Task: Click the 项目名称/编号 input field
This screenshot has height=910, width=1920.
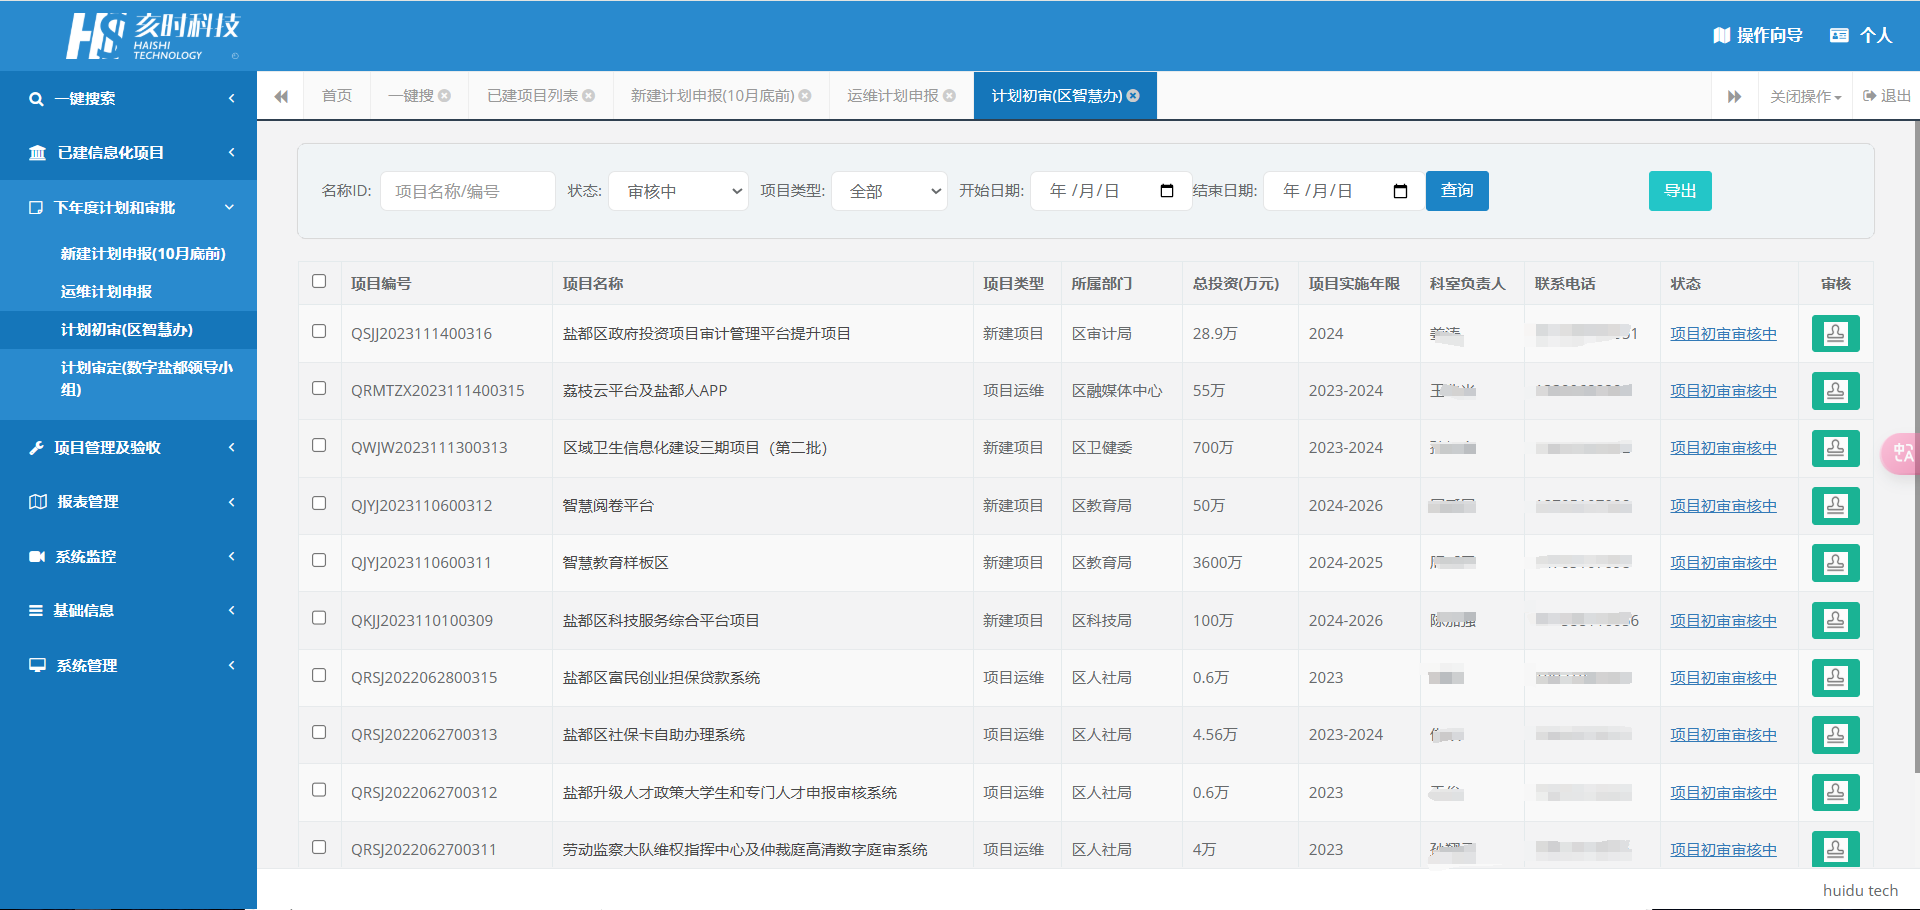Action: [468, 191]
